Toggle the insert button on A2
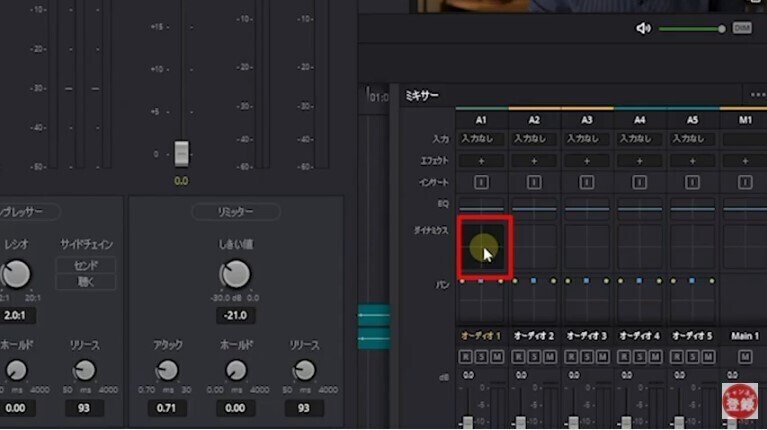The height and width of the screenshot is (430, 767). 534,182
